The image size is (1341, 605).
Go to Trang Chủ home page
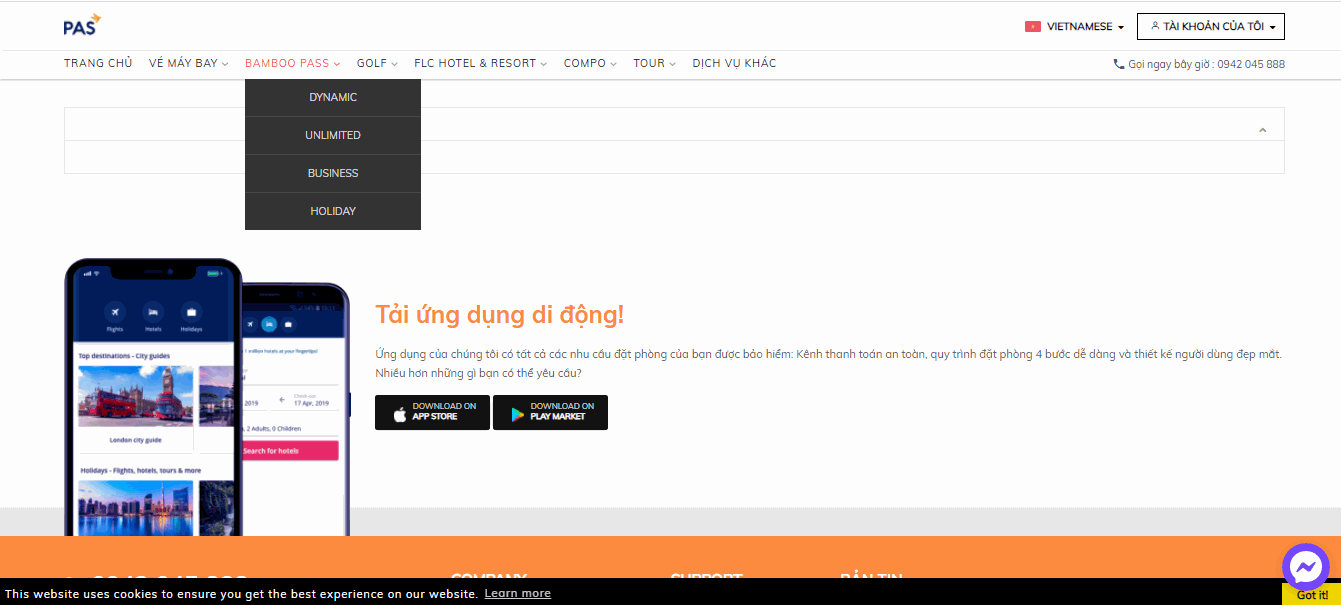pos(98,63)
